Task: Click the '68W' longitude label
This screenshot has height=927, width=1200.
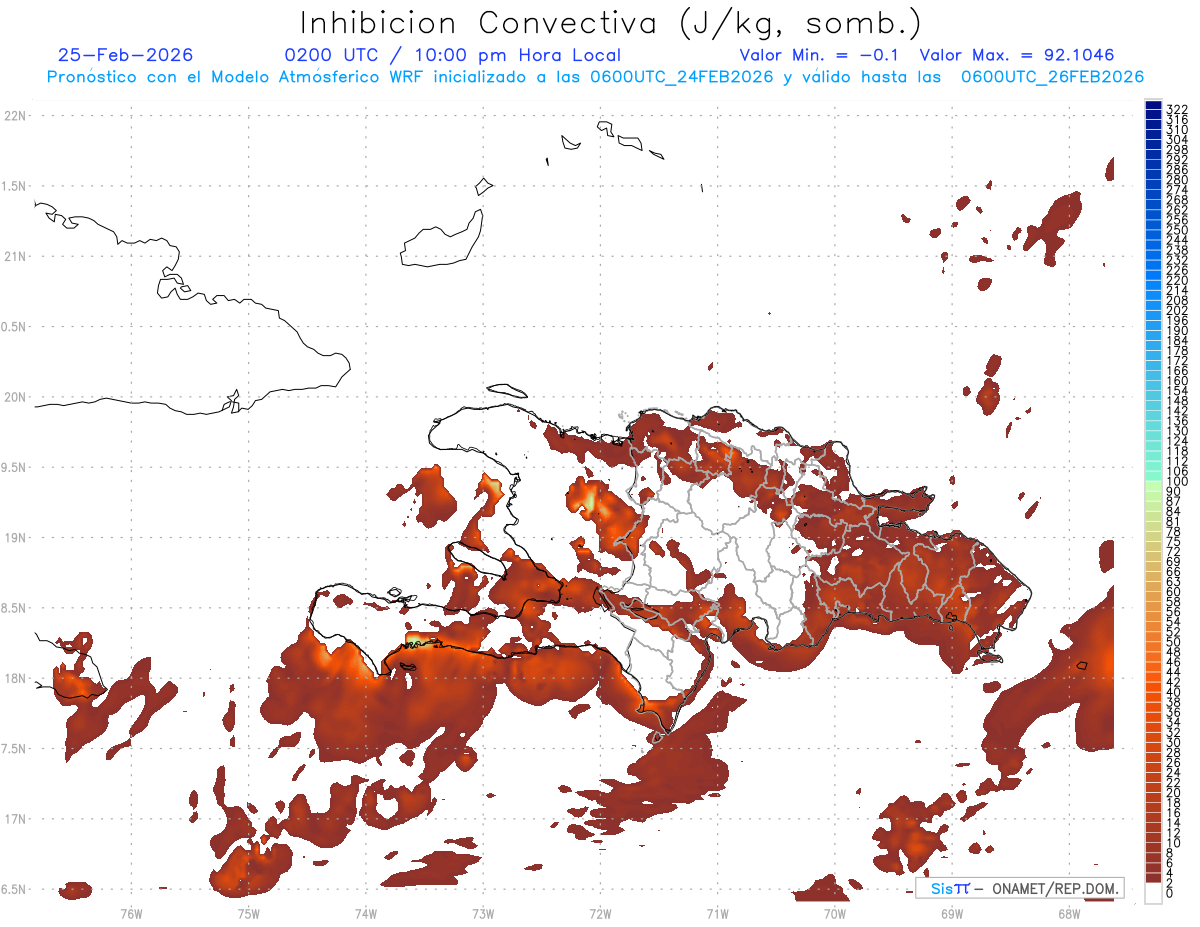Action: (x=1069, y=913)
